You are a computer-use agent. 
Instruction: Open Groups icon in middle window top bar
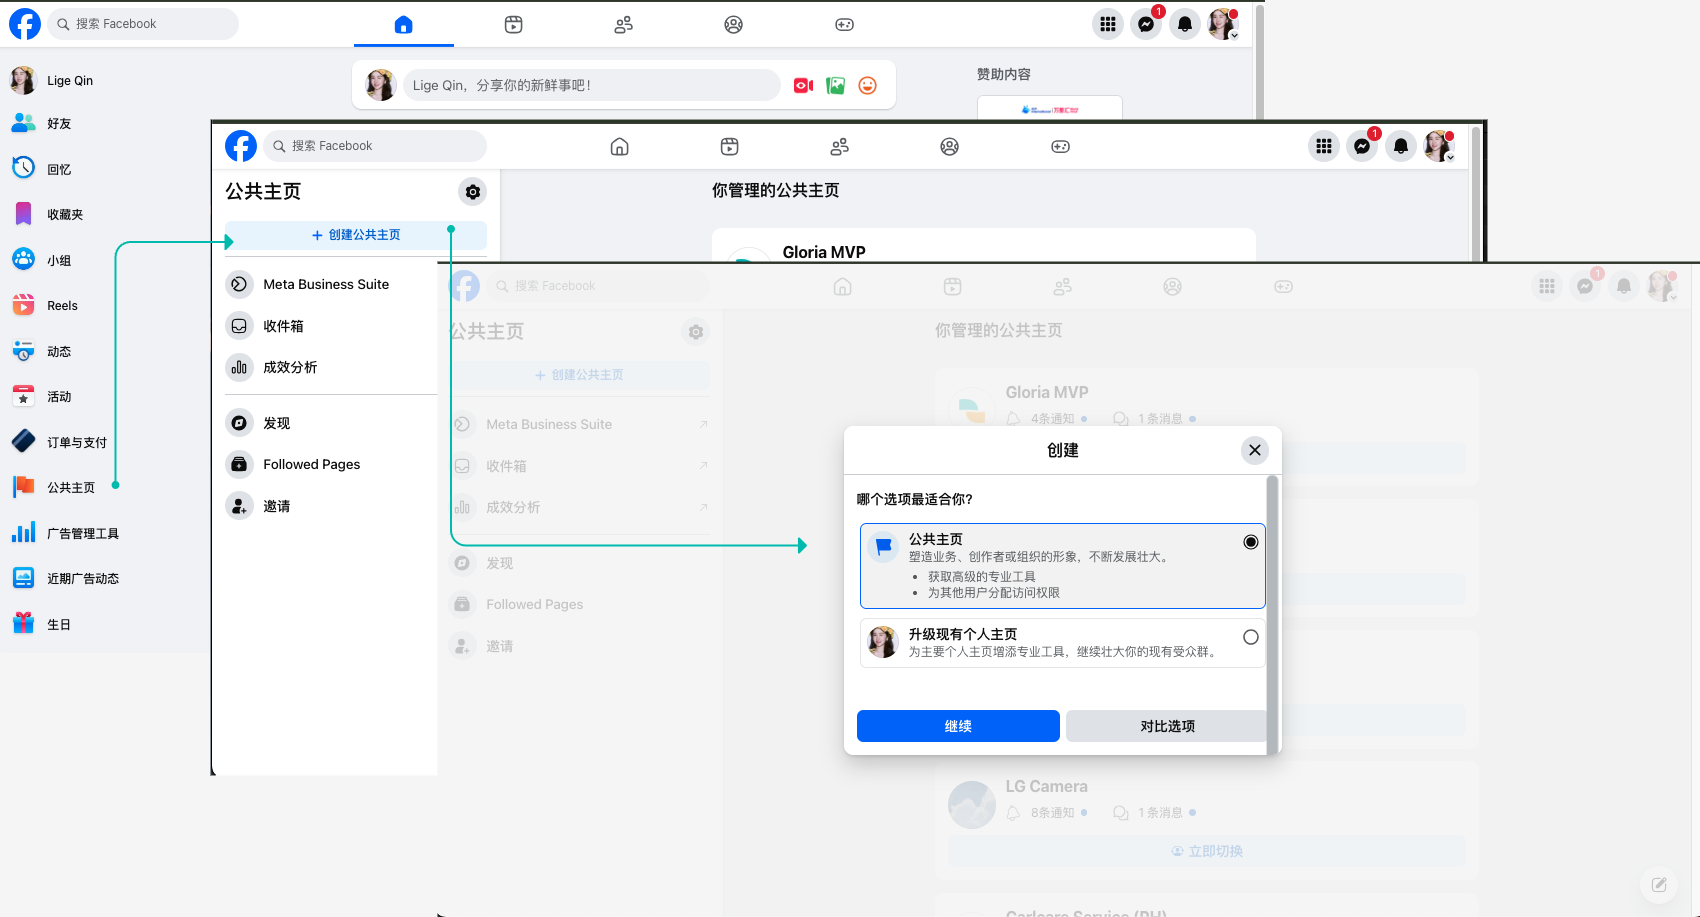click(950, 147)
